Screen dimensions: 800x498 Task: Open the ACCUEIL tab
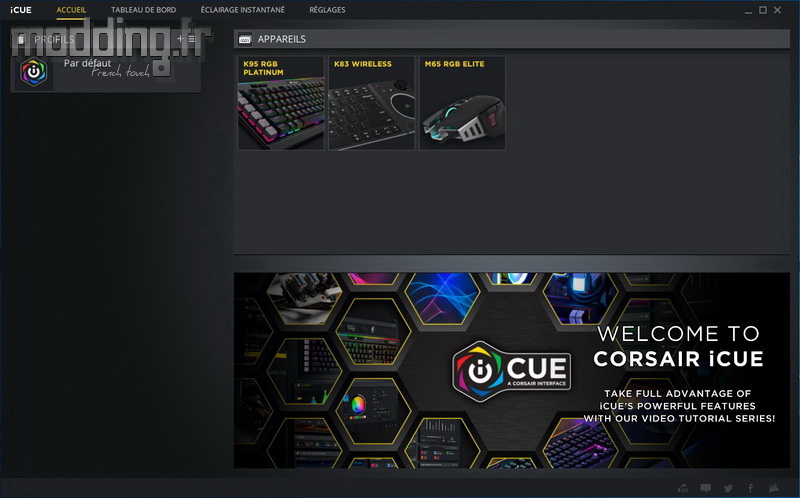[x=71, y=10]
